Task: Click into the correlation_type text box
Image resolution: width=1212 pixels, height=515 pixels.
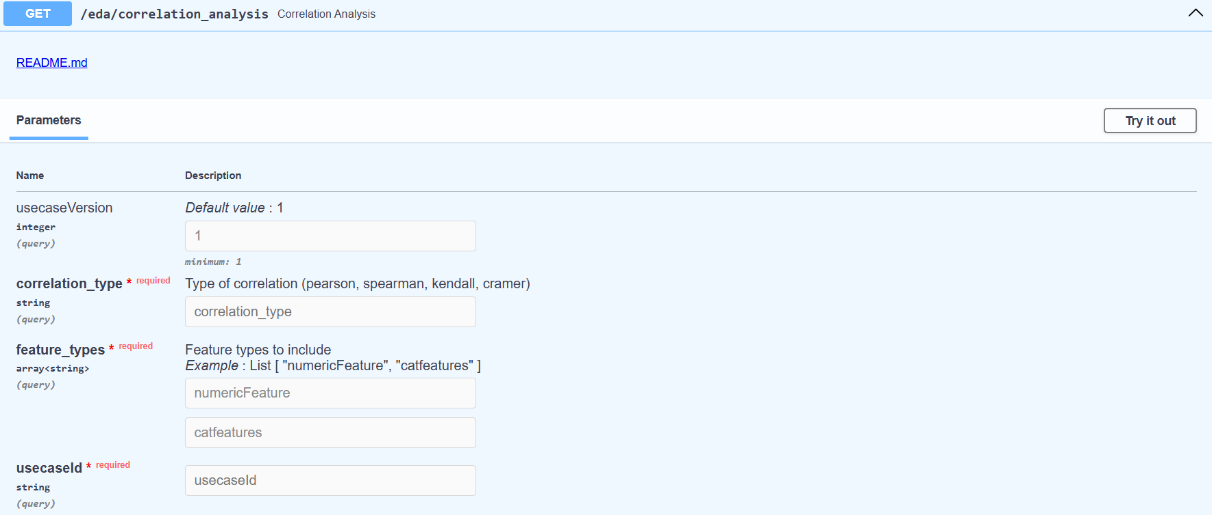Action: 330,311
